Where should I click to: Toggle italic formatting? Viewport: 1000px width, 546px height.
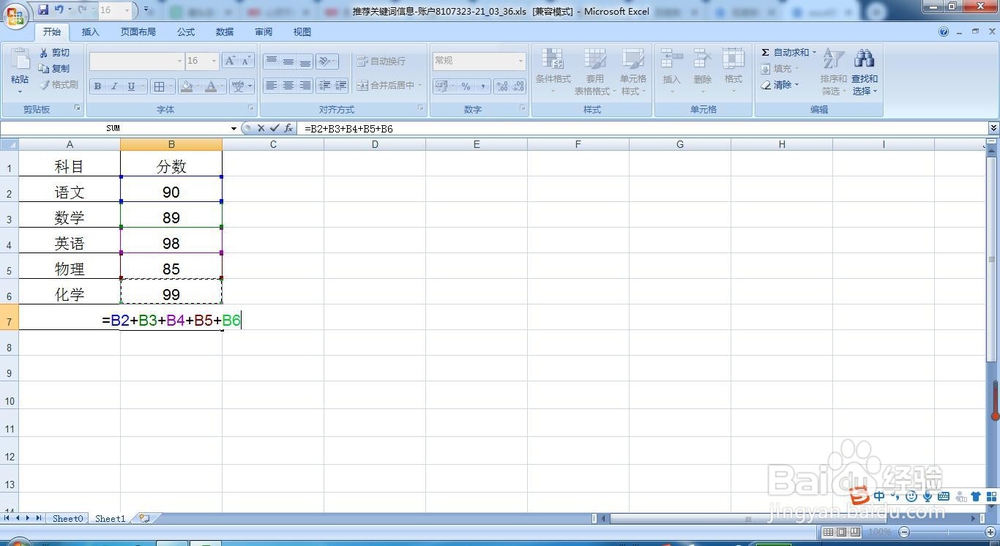coord(114,86)
